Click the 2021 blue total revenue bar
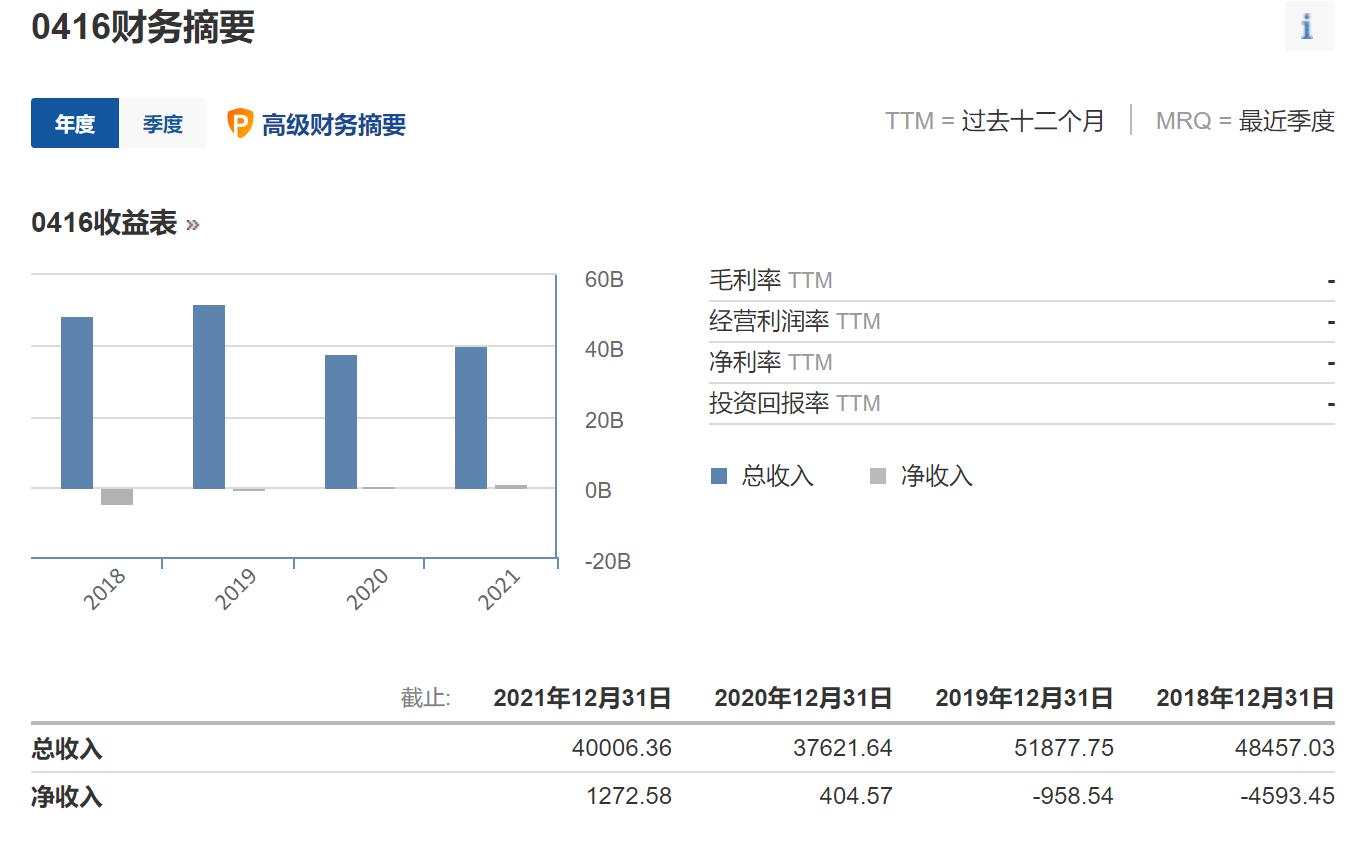1357x845 pixels. (x=471, y=417)
